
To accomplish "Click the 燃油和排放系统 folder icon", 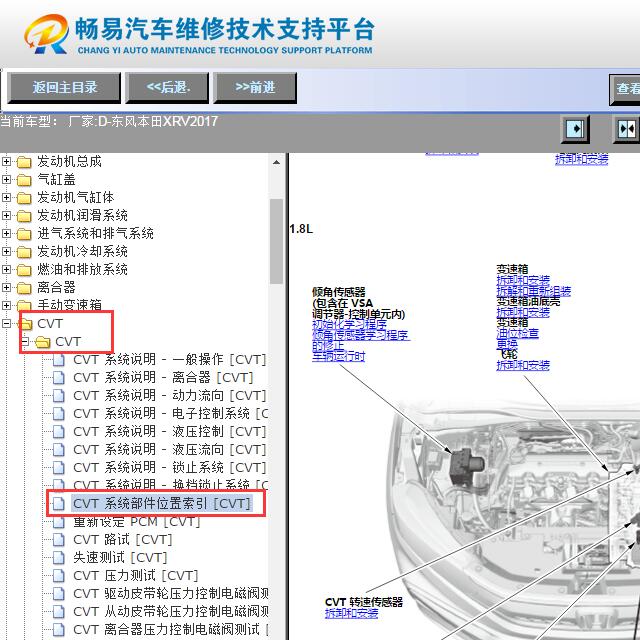I will [24, 270].
